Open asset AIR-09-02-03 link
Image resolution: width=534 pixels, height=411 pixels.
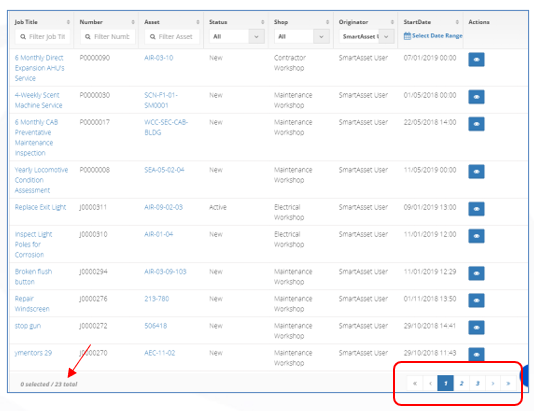[x=163, y=207]
